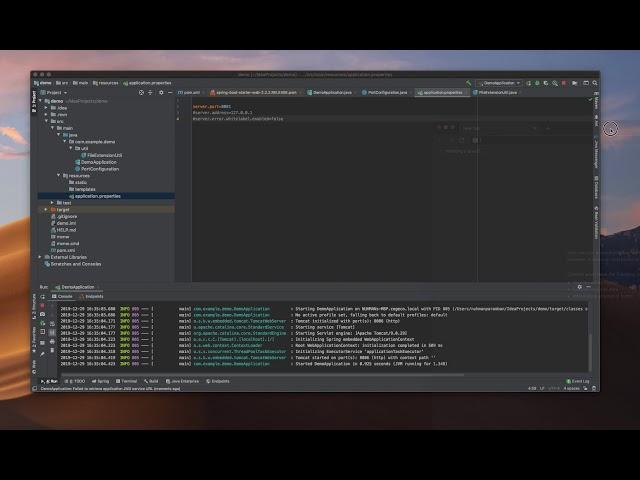Click the red Stop icon in the top toolbar

(x=564, y=83)
